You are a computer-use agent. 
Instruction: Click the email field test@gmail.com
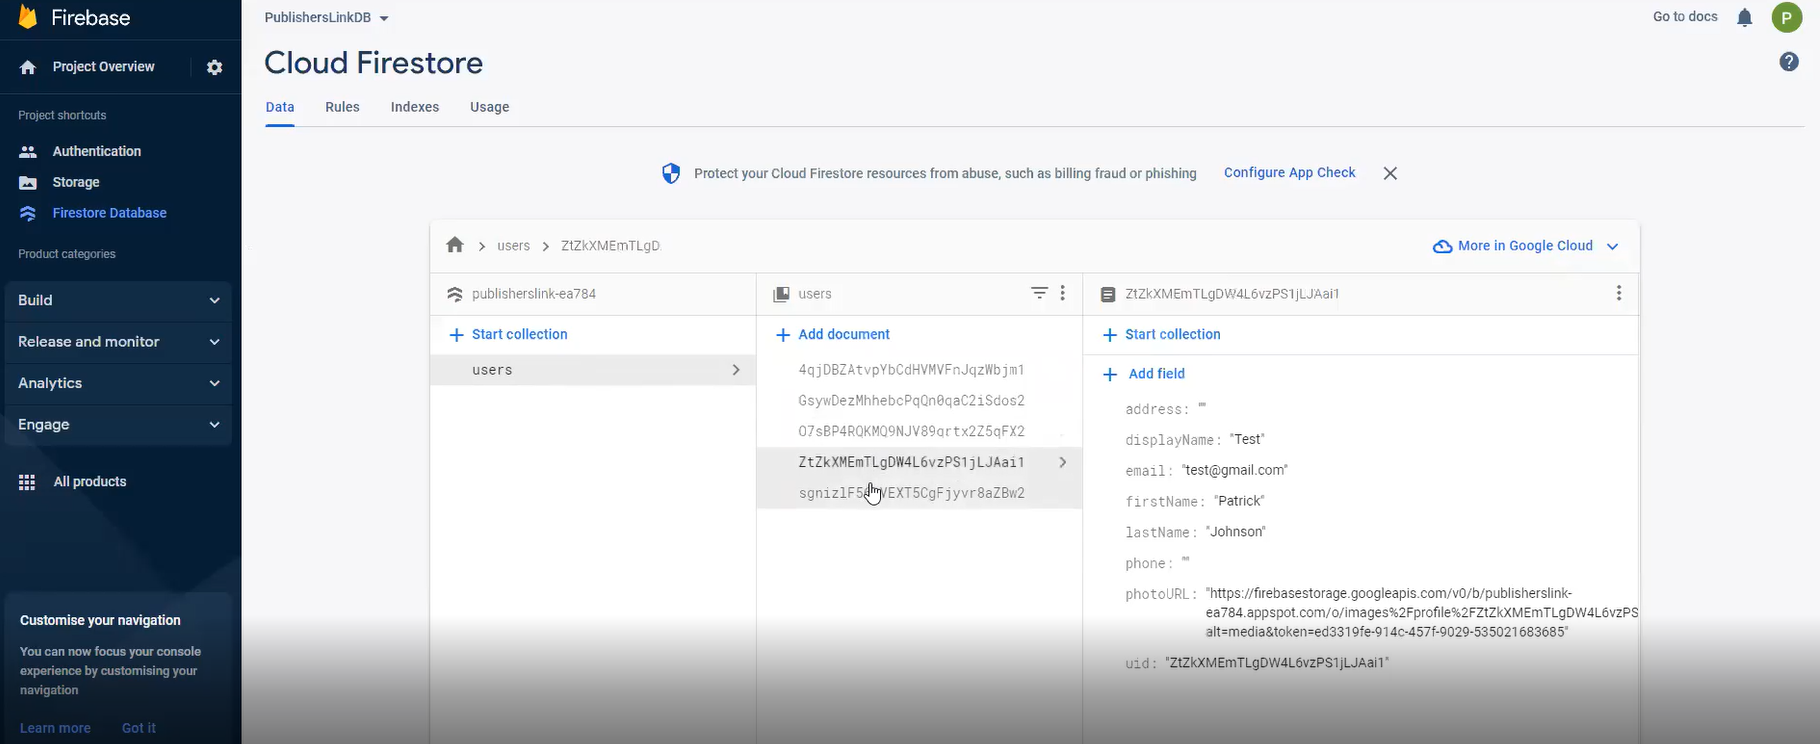click(1235, 470)
